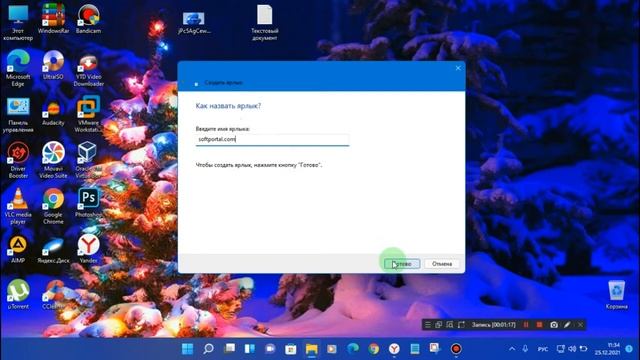This screenshot has width=640, height=360.
Task: Open the media player icon in taskbar
Action: (332, 349)
